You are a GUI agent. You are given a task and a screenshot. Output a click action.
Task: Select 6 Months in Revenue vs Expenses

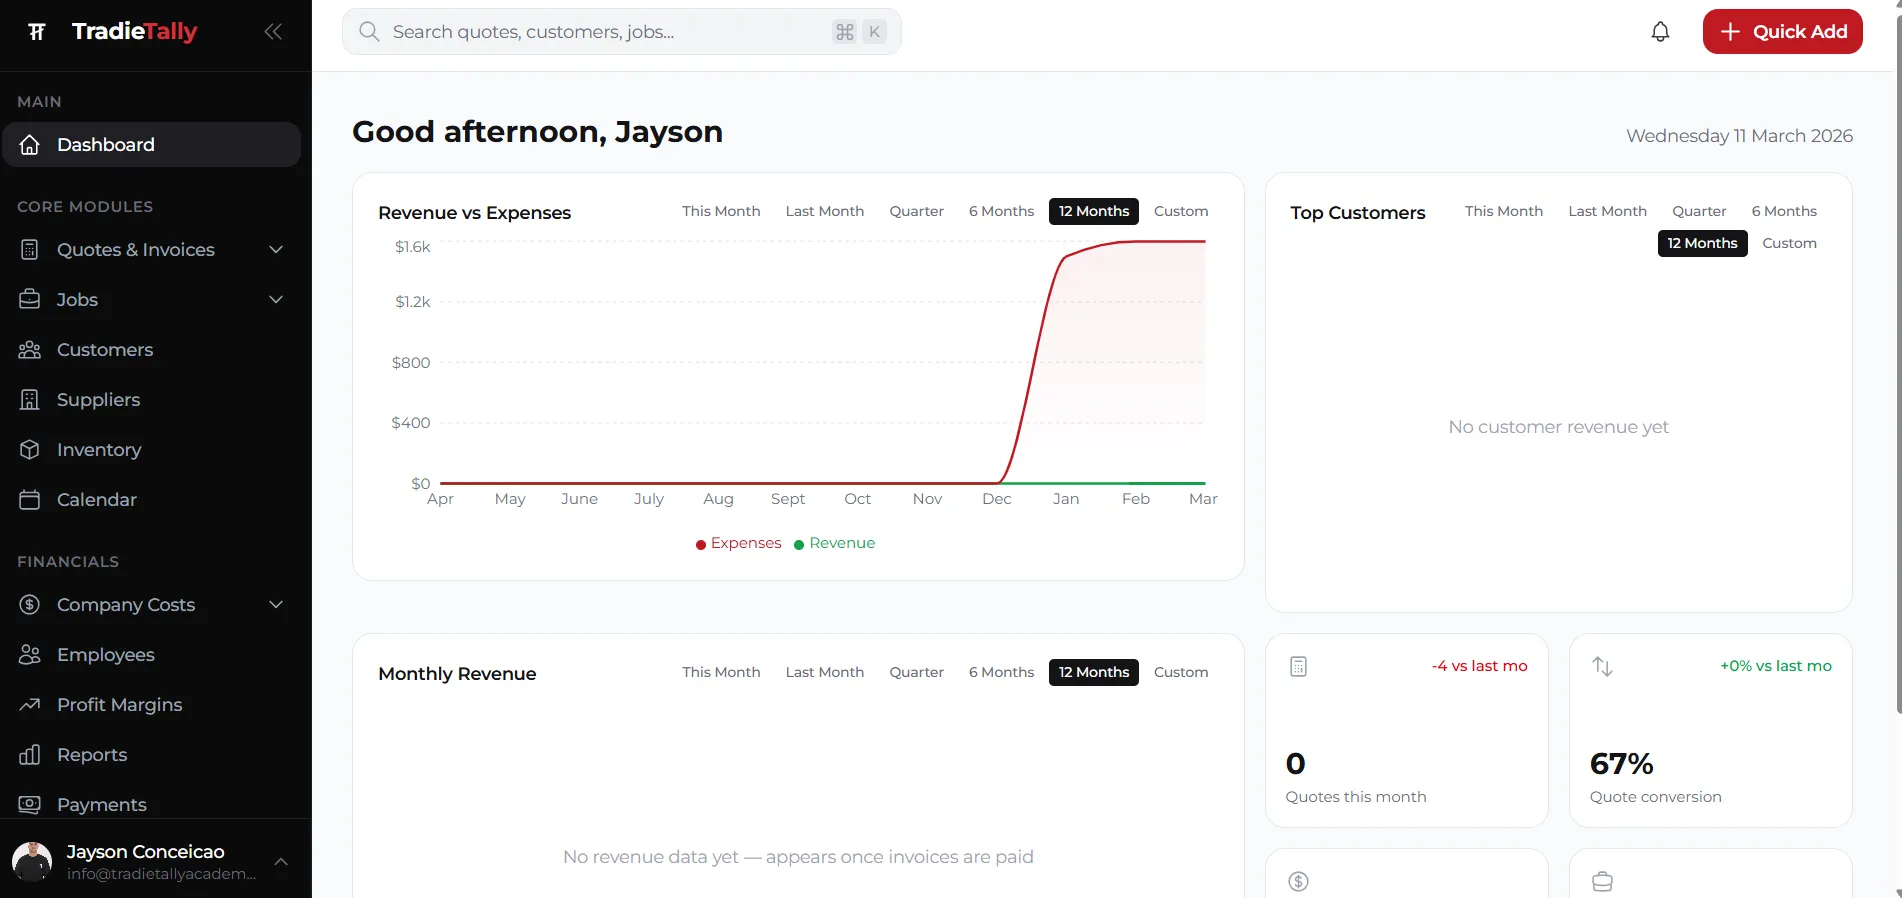pyautogui.click(x=1001, y=211)
